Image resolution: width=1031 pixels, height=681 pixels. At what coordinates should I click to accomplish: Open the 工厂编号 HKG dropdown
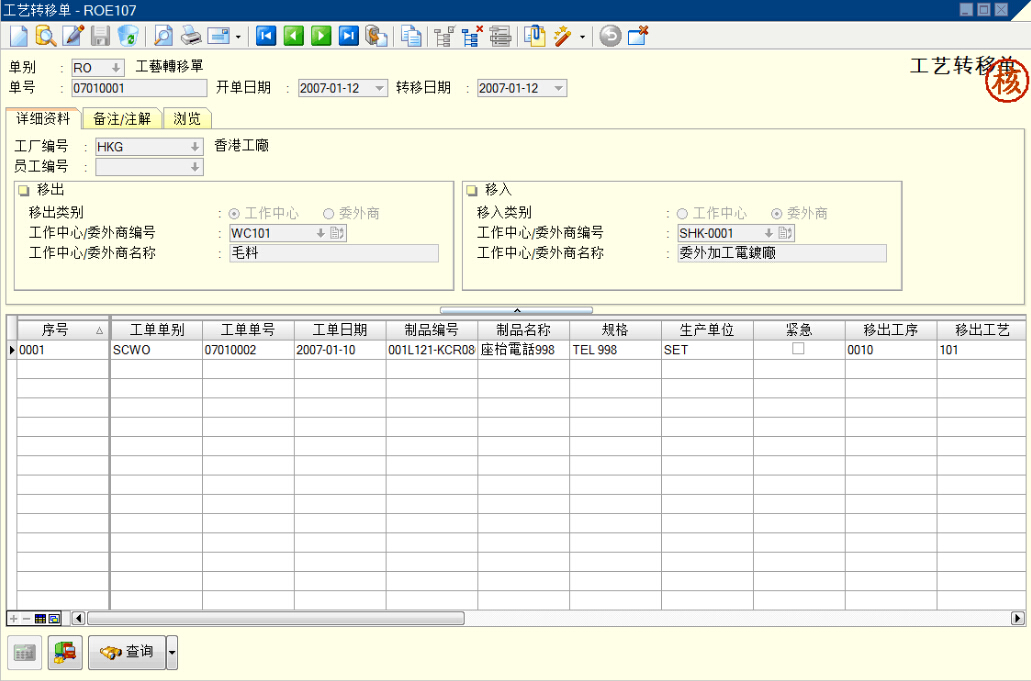(x=195, y=147)
